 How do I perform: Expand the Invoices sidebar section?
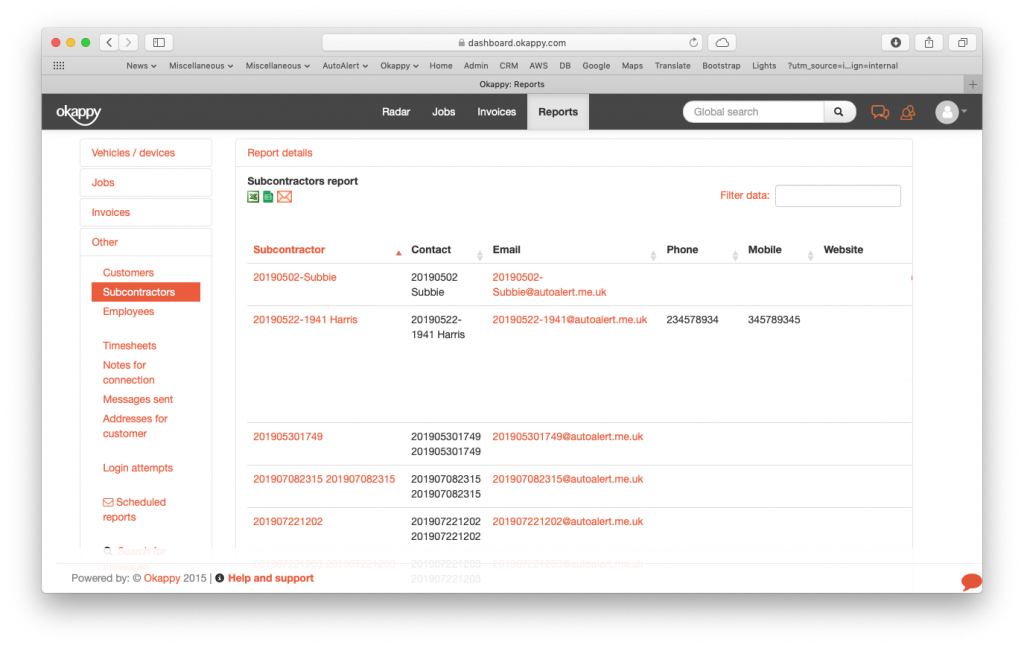click(146, 212)
